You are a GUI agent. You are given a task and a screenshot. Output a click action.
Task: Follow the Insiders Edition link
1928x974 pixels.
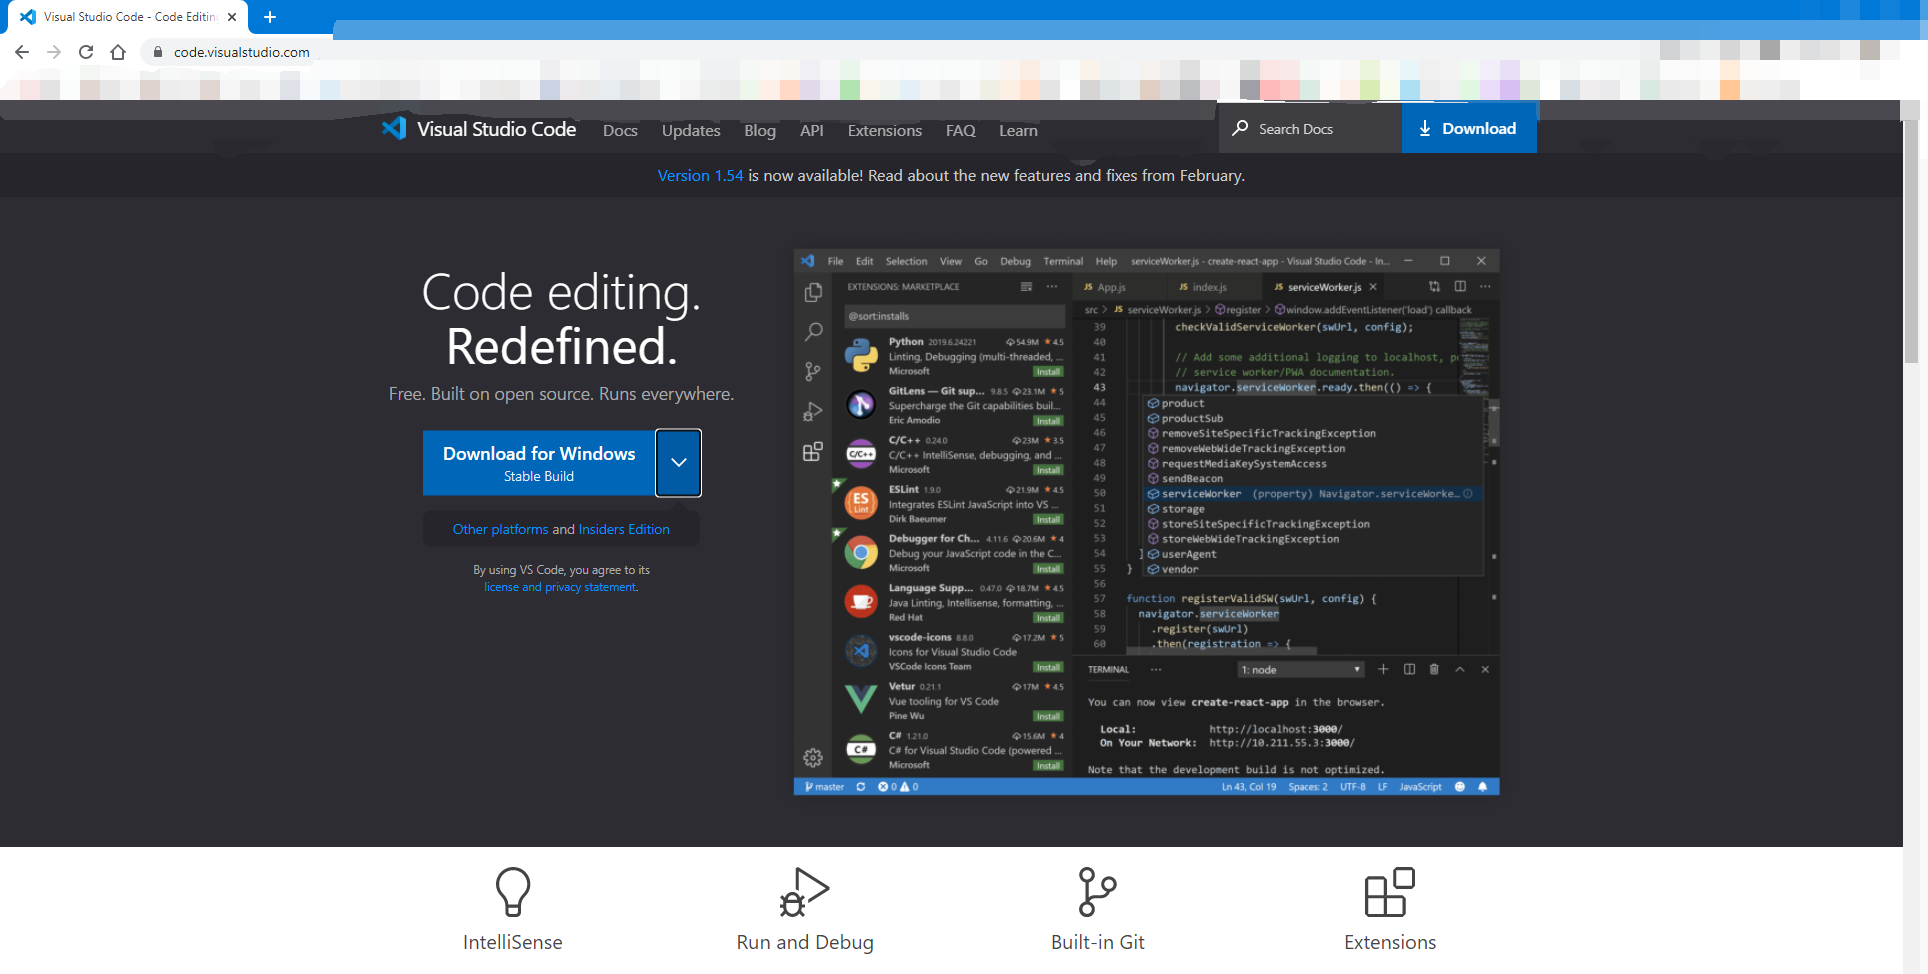[x=624, y=529]
